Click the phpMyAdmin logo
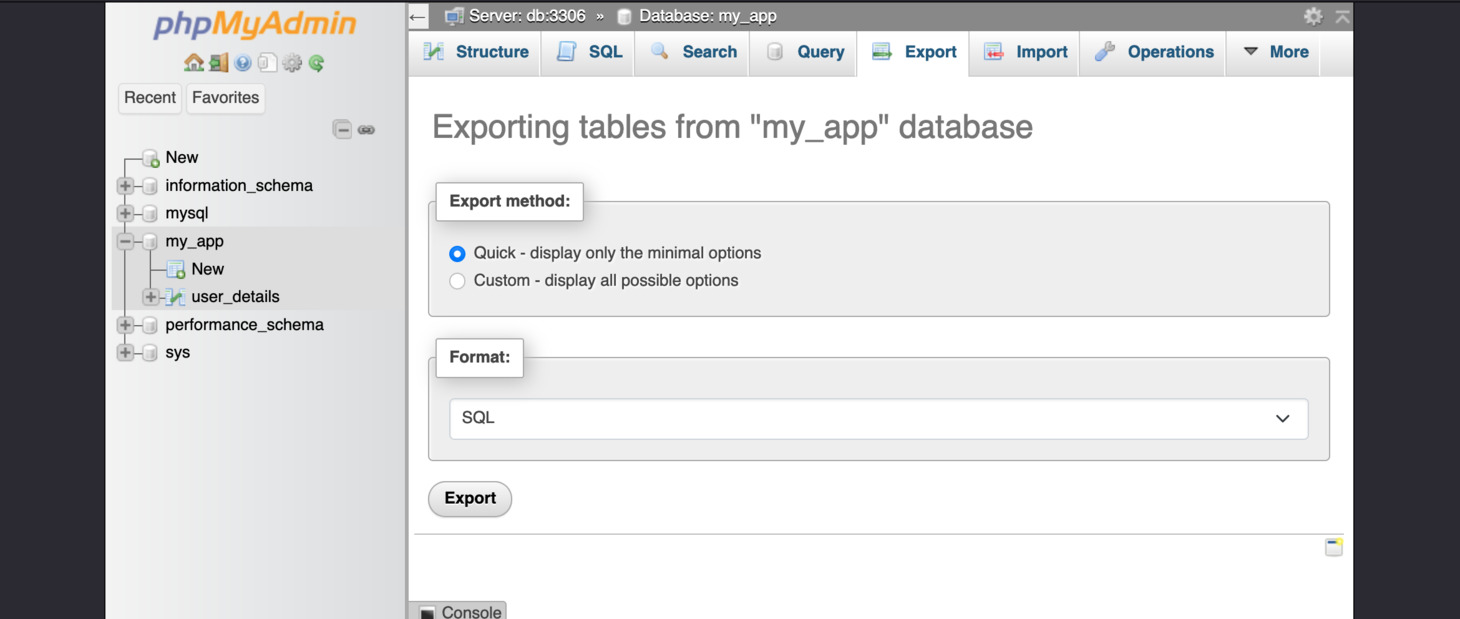 255,24
